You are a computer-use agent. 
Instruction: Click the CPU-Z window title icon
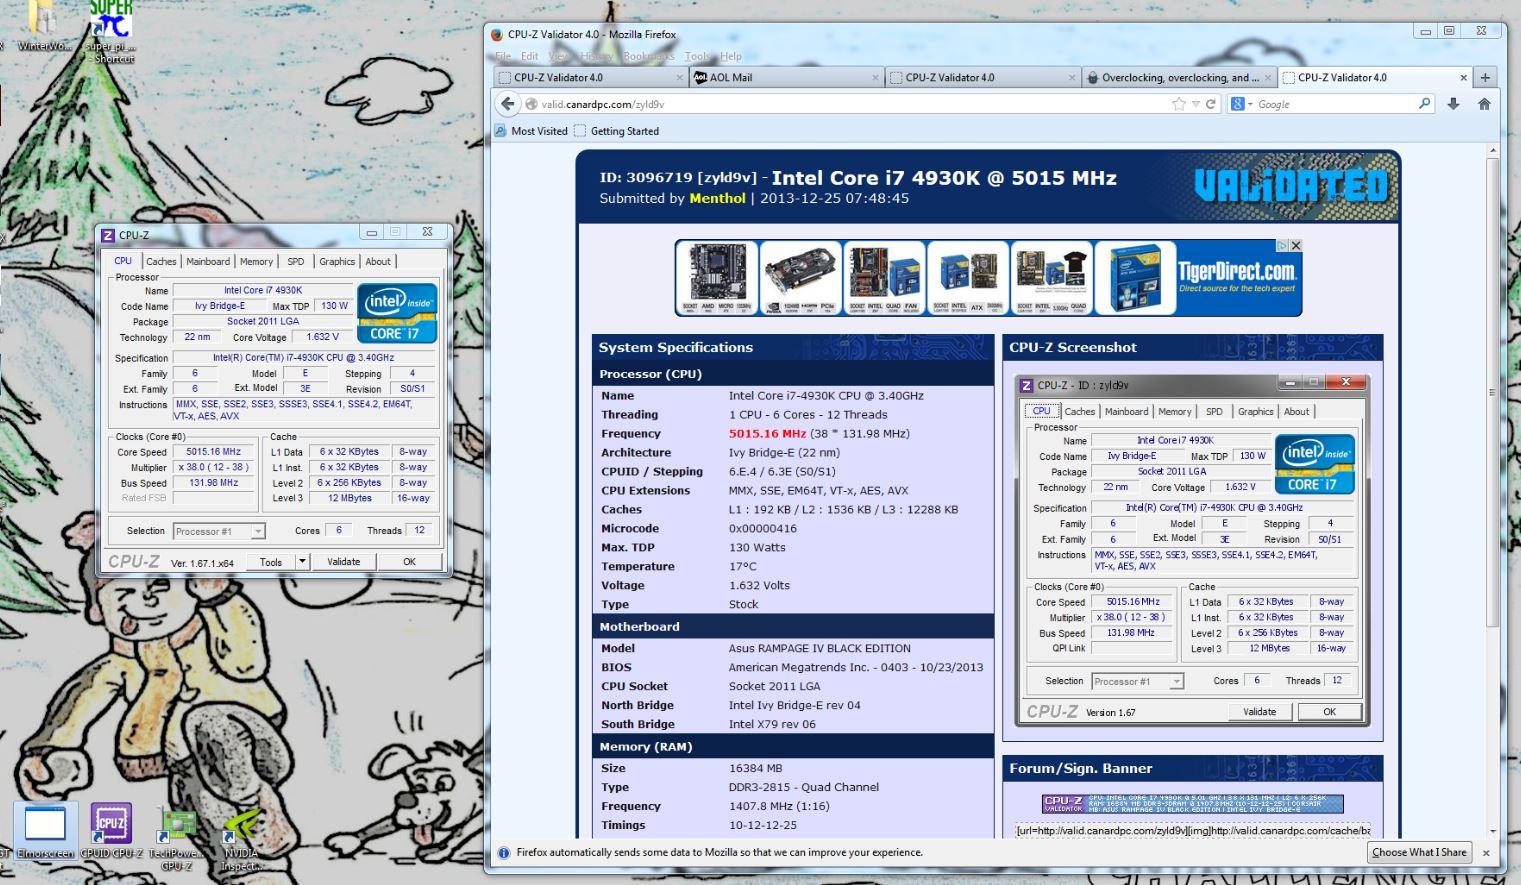pos(108,235)
